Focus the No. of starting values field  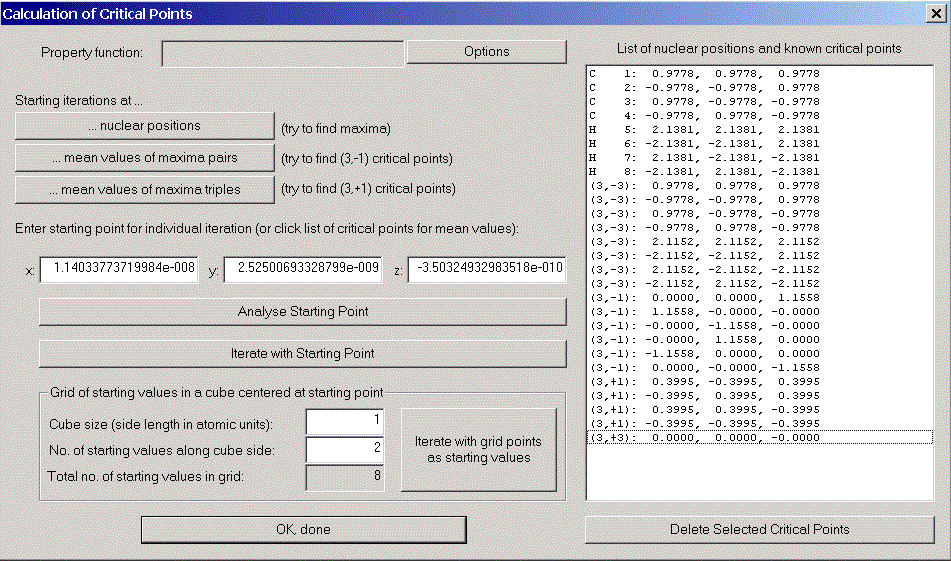tap(344, 450)
